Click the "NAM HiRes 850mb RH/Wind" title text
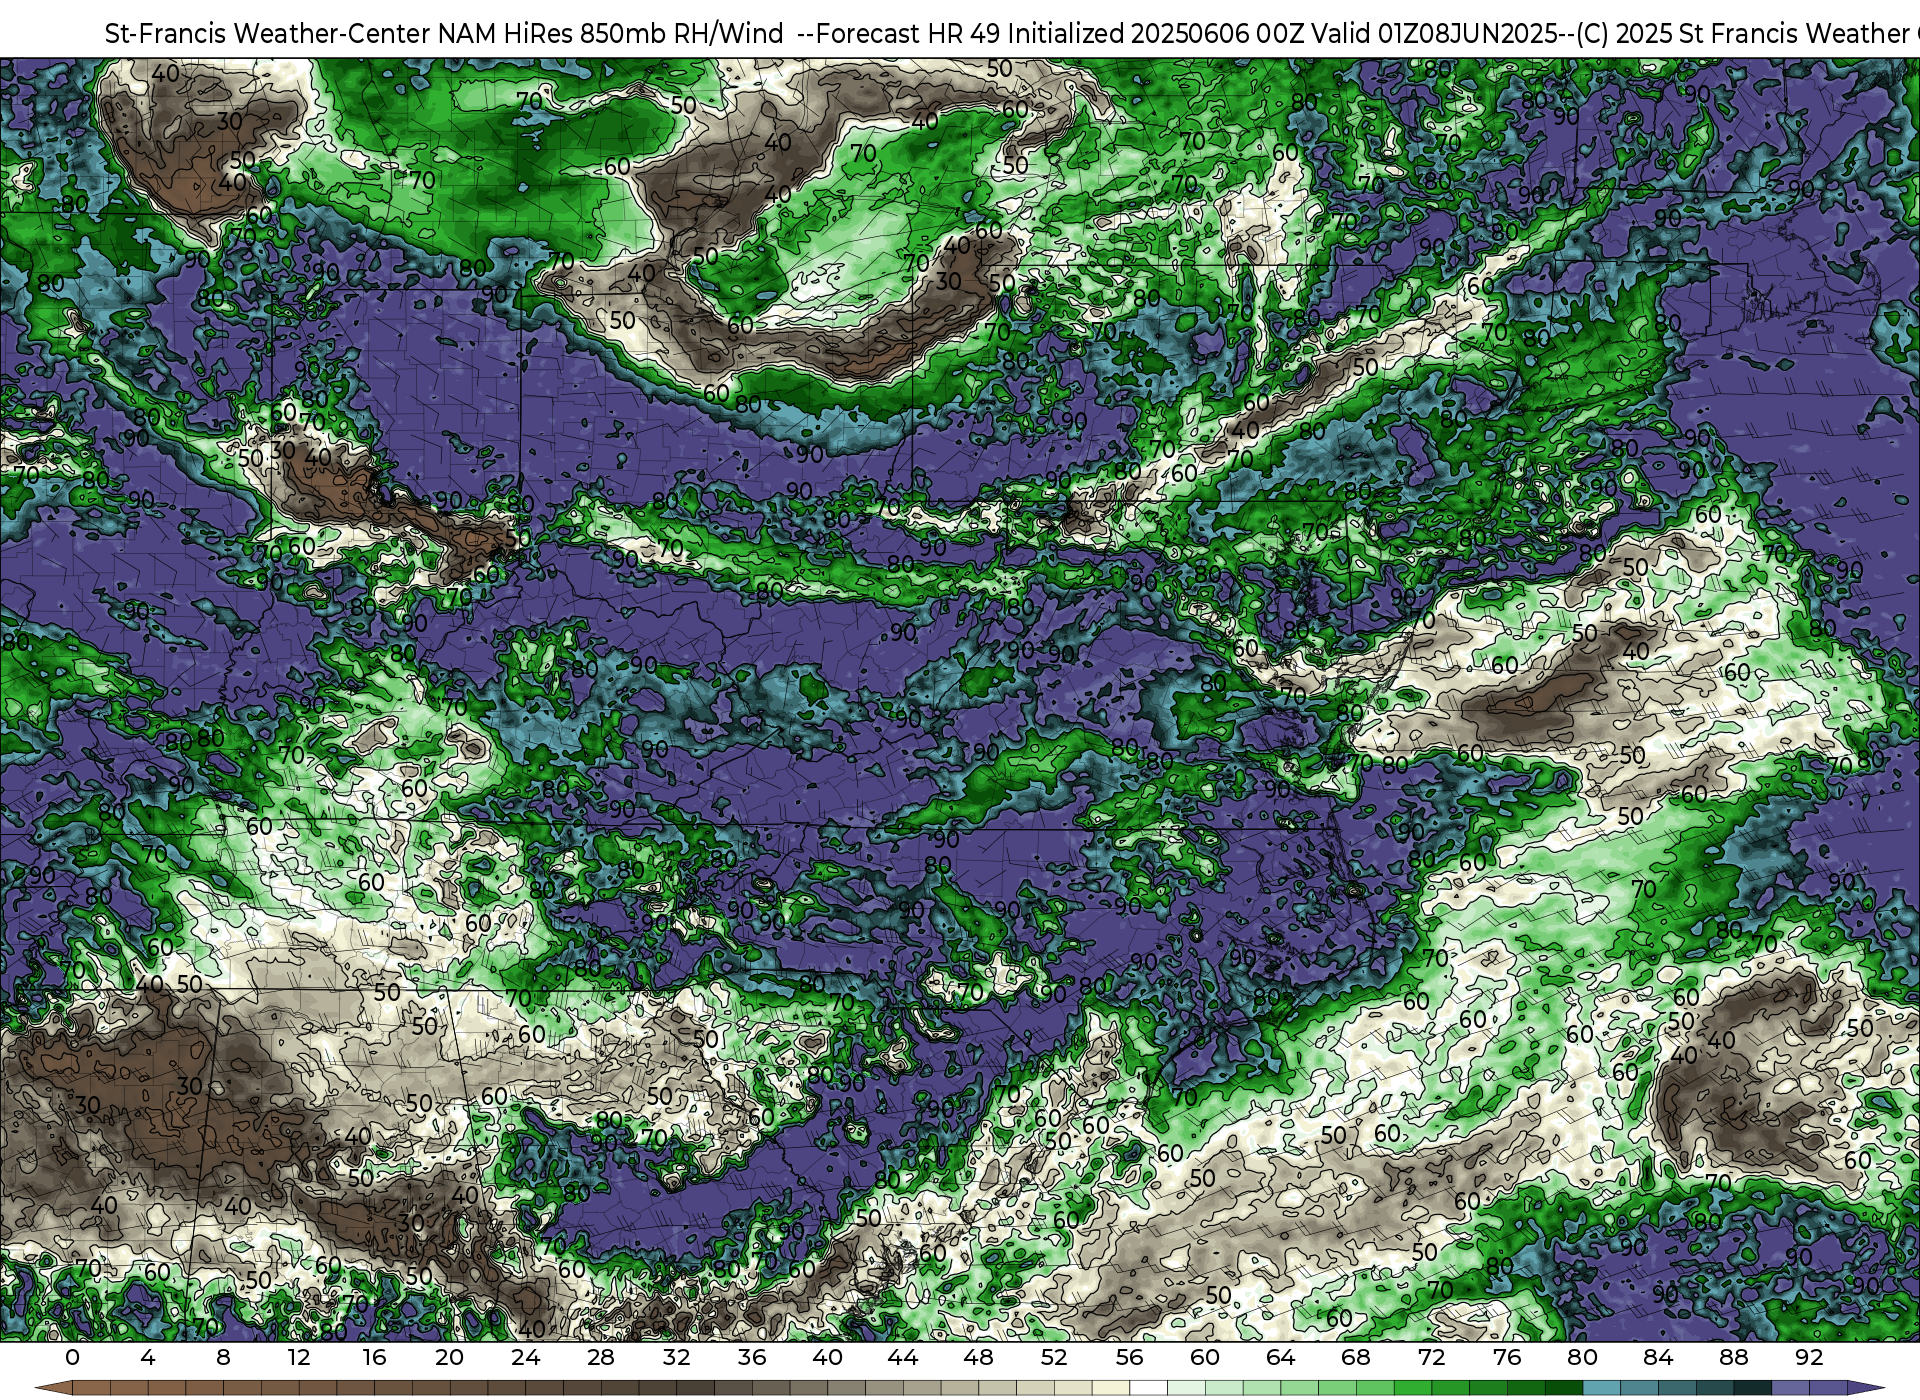Image resolution: width=1920 pixels, height=1400 pixels. pyautogui.click(x=611, y=33)
